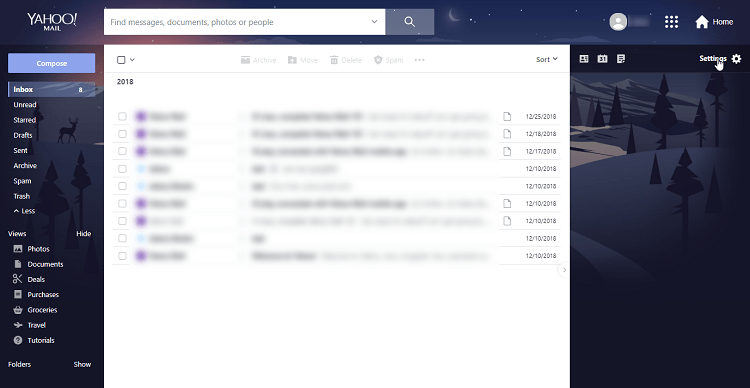Show the Folders section

[82, 365]
